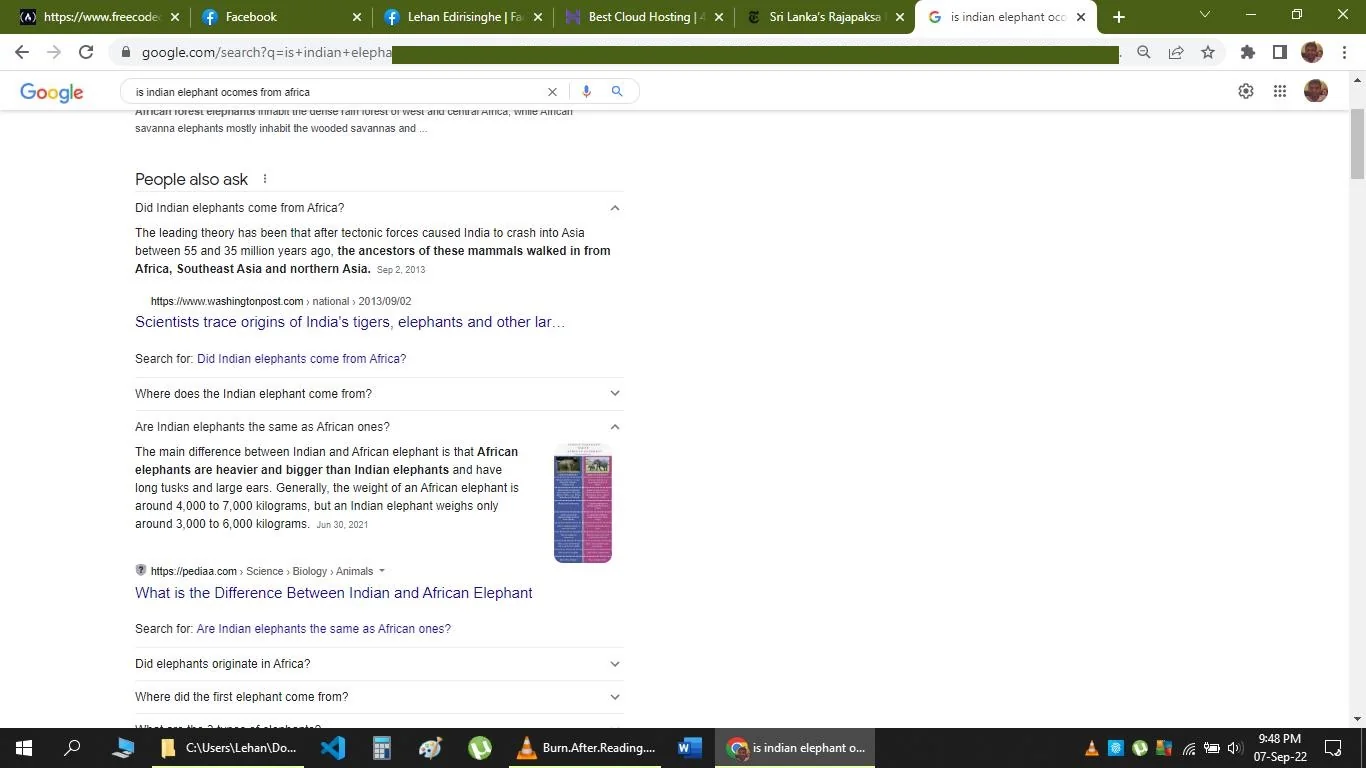Switch to Microsoft Word from the taskbar
The width and height of the screenshot is (1366, 768).
coord(690,748)
